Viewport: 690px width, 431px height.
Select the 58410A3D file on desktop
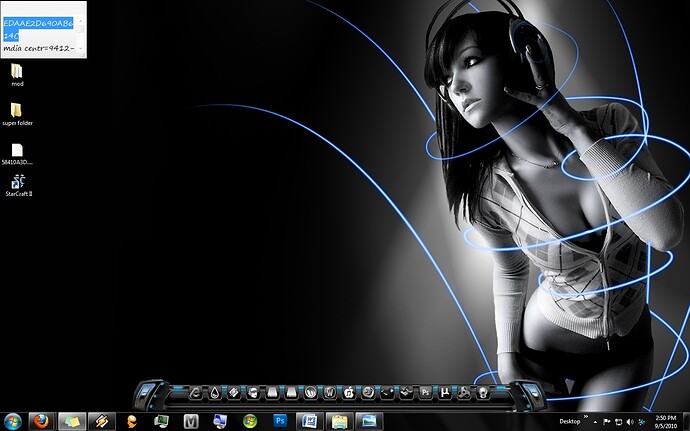[17, 151]
